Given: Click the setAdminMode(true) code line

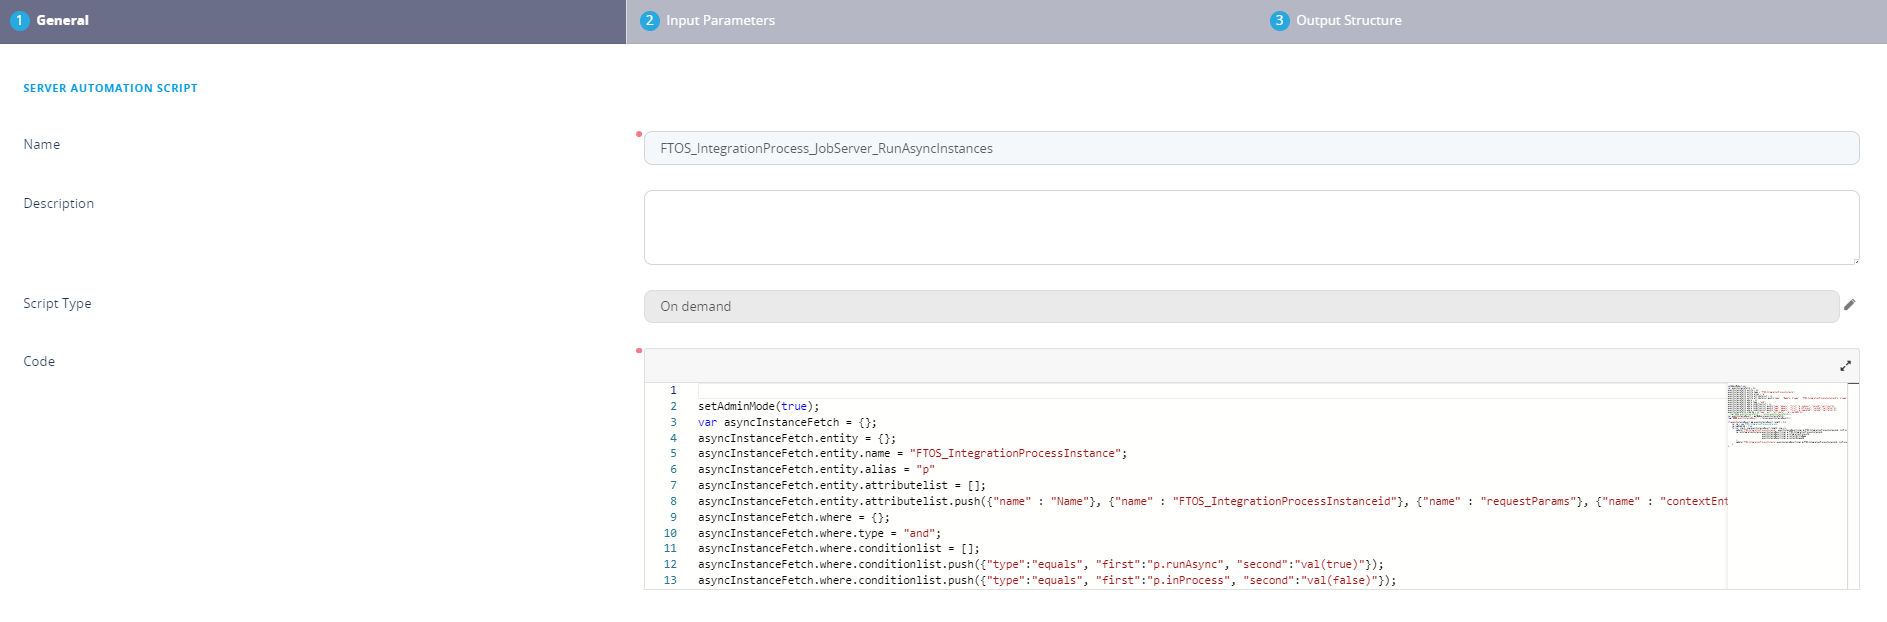Looking at the screenshot, I should click(758, 406).
